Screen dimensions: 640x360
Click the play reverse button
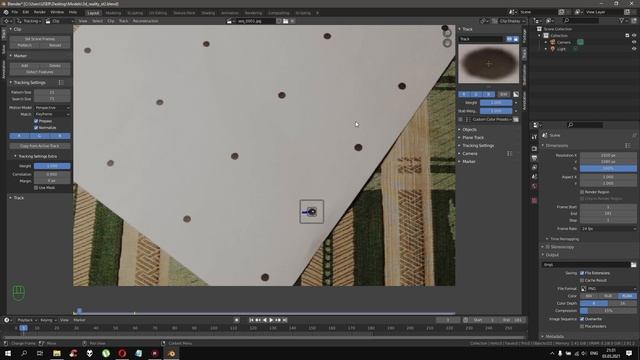tap(265, 320)
